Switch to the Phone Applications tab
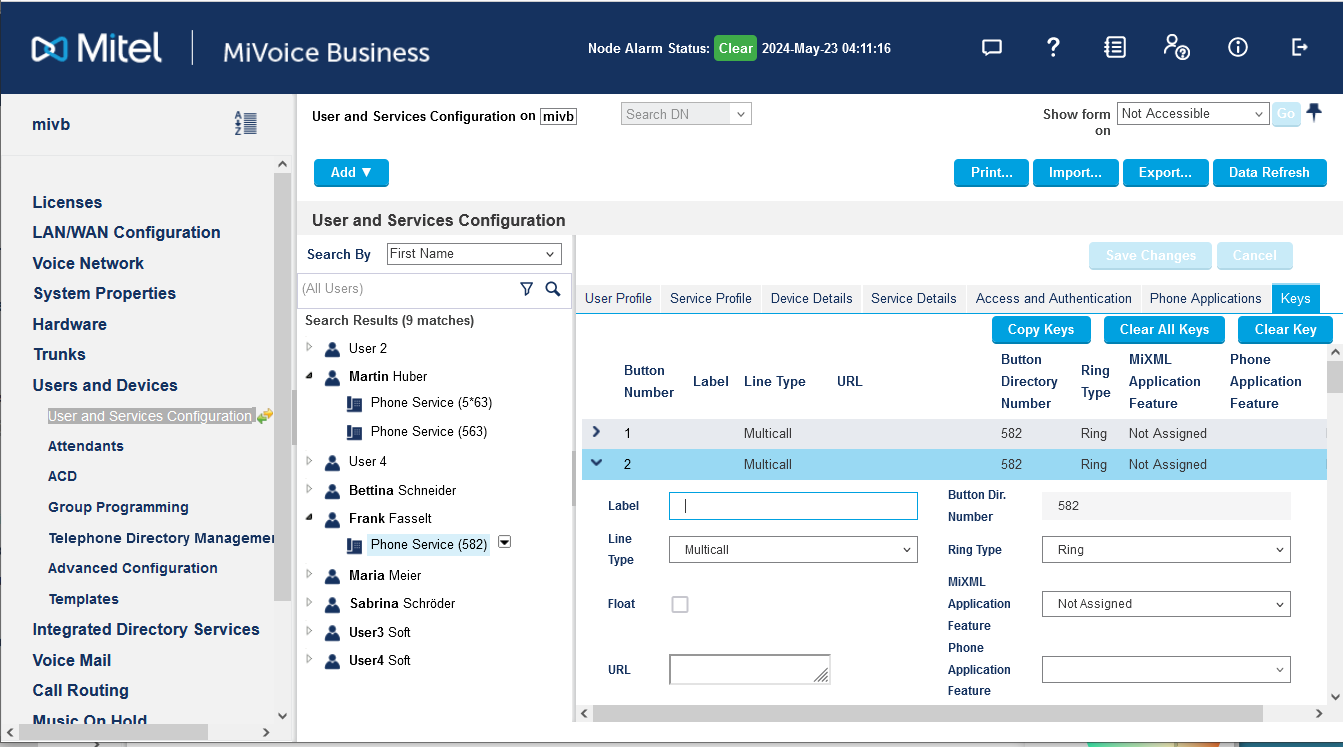 [1205, 298]
